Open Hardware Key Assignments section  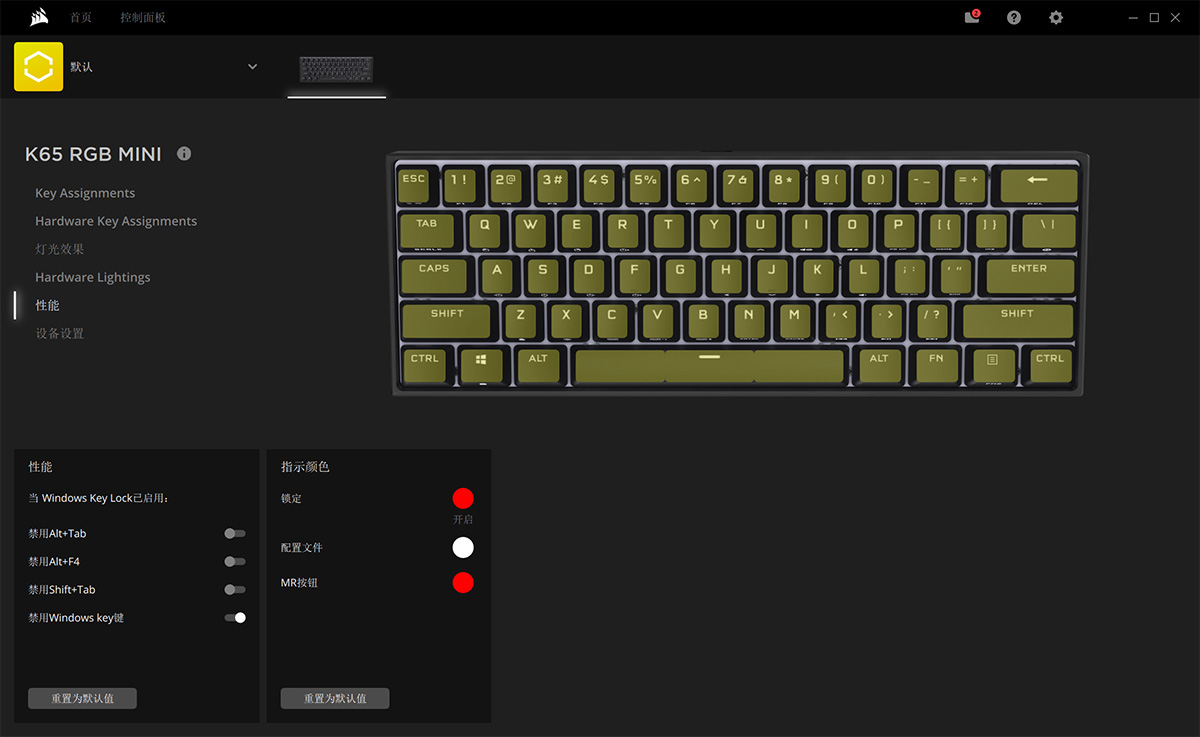[x=116, y=221]
